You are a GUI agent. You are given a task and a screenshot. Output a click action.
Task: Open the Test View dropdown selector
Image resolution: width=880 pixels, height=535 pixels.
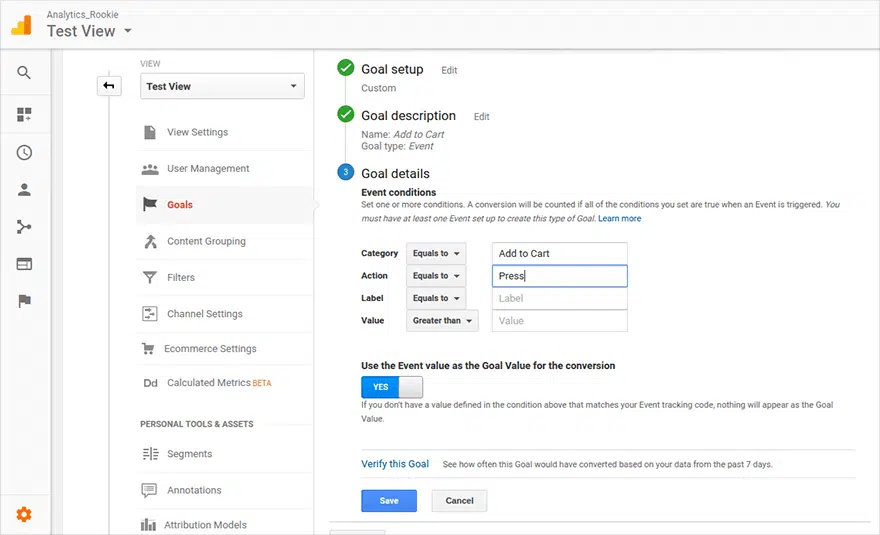coord(221,87)
